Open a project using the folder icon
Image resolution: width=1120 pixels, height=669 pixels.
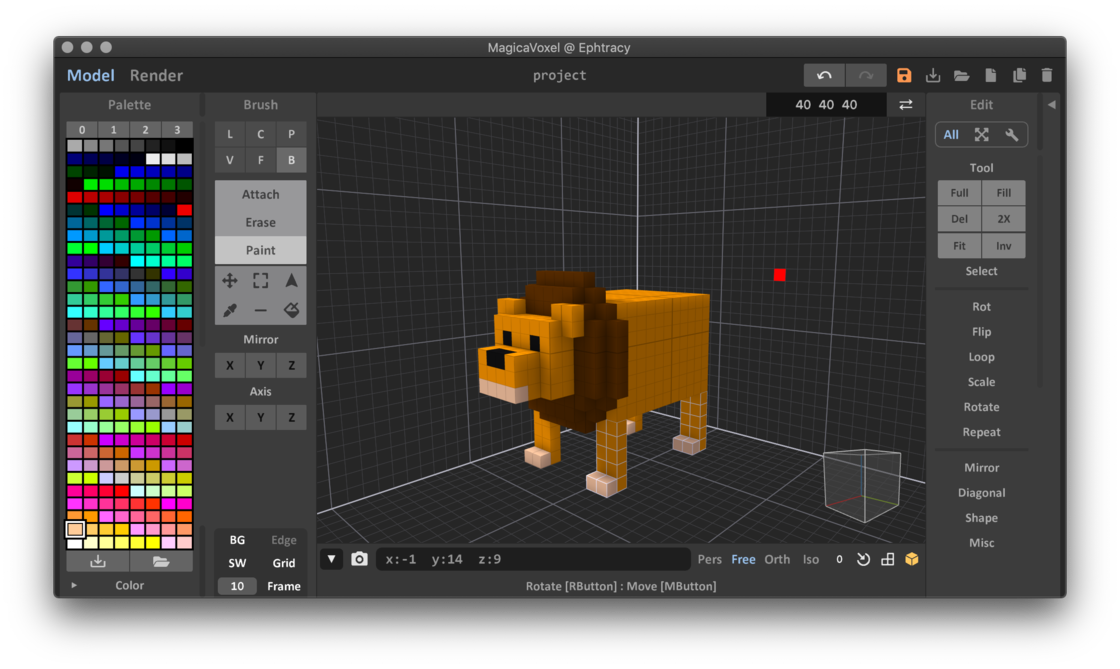[962, 74]
